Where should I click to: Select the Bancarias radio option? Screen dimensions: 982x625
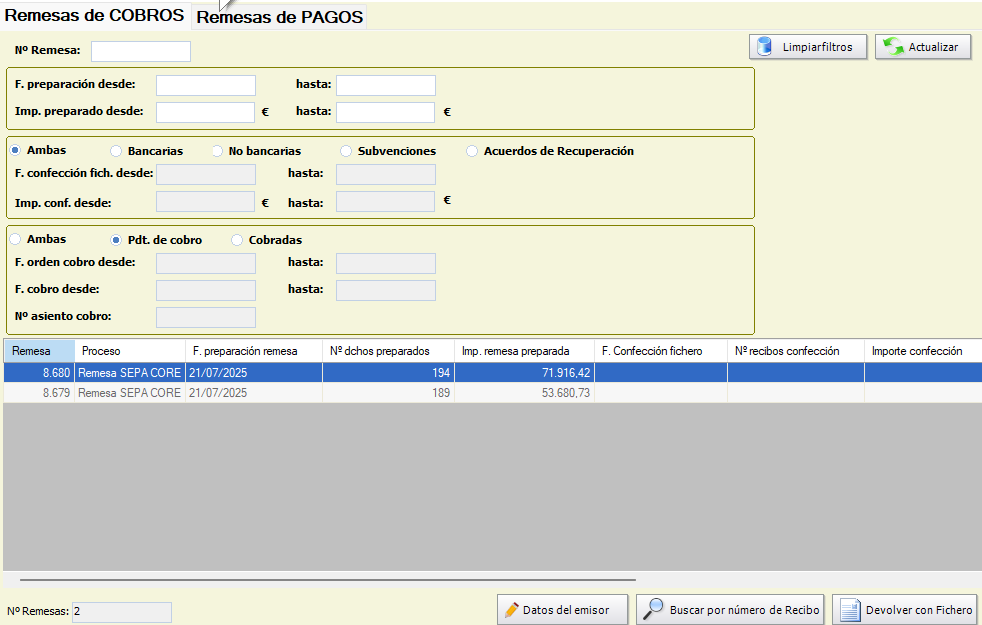116,151
